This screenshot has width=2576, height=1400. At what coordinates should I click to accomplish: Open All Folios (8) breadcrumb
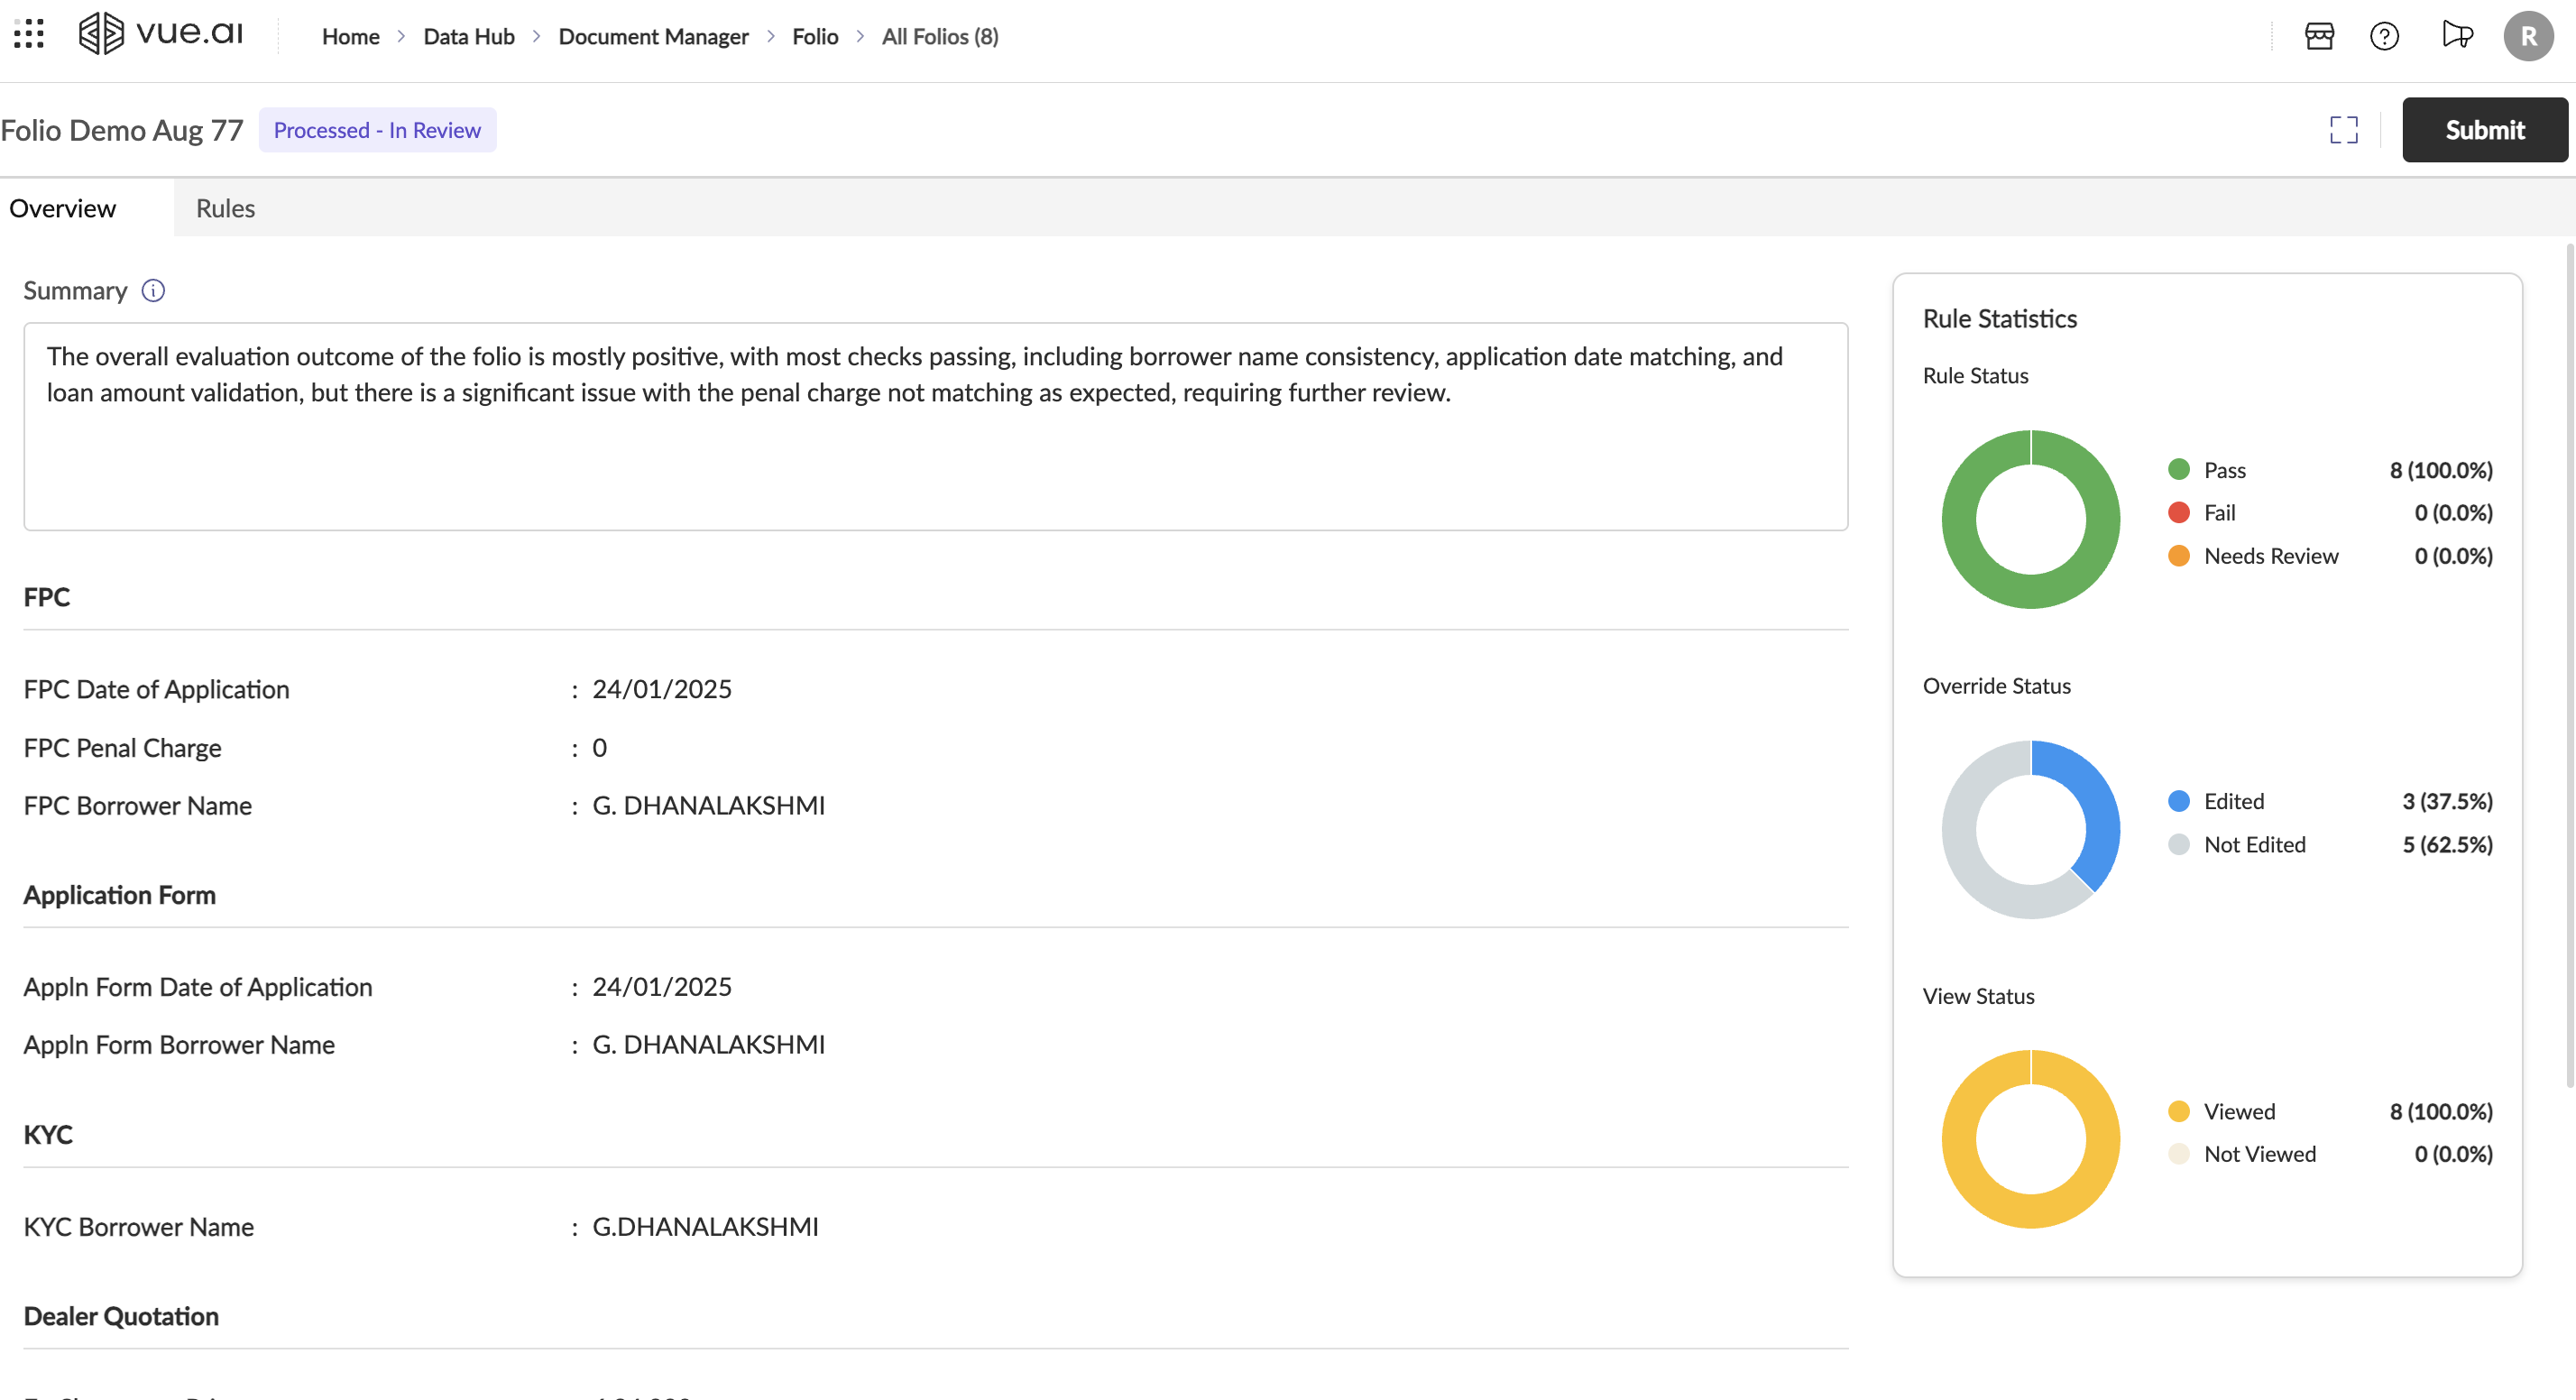click(939, 36)
